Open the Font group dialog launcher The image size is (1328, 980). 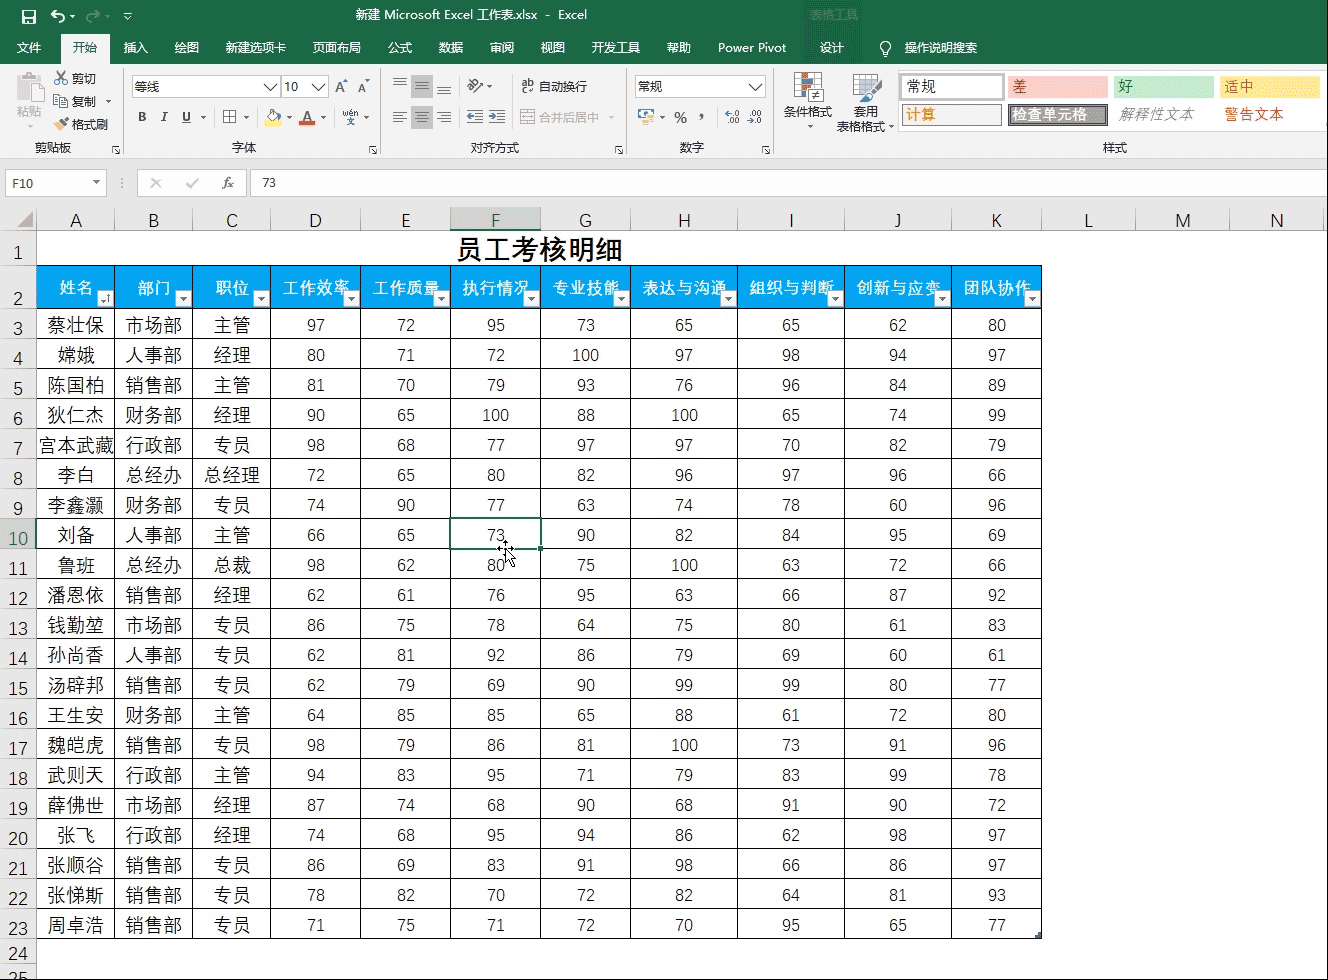373,149
